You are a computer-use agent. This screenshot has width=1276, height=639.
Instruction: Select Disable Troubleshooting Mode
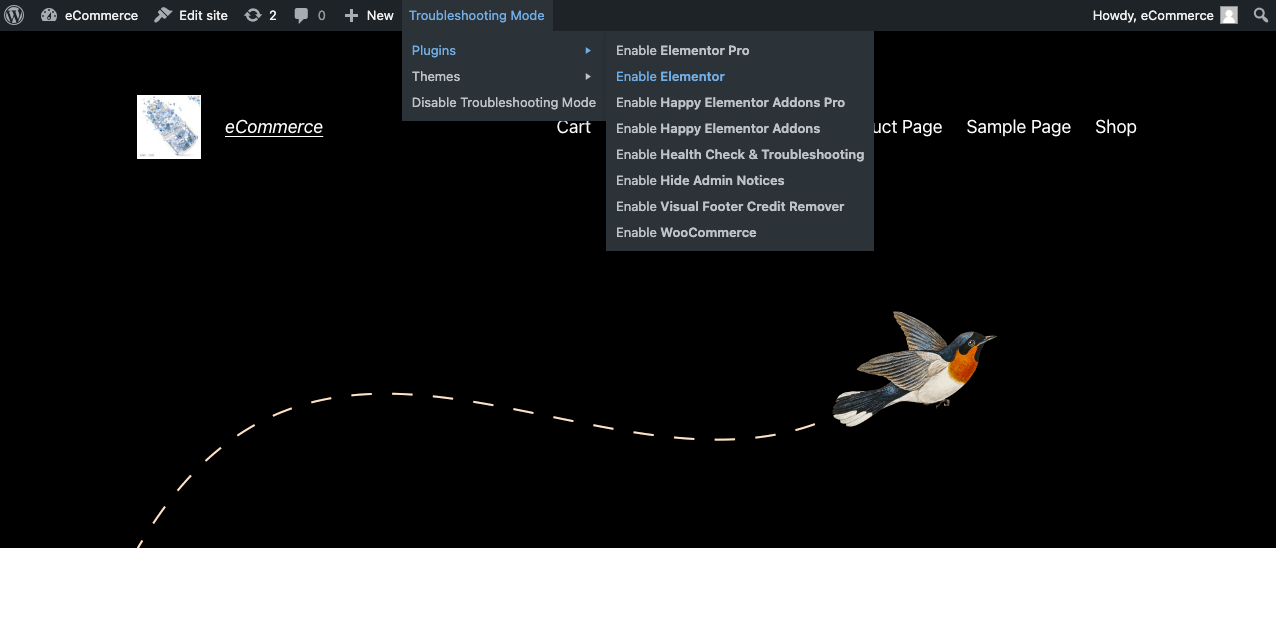(504, 102)
